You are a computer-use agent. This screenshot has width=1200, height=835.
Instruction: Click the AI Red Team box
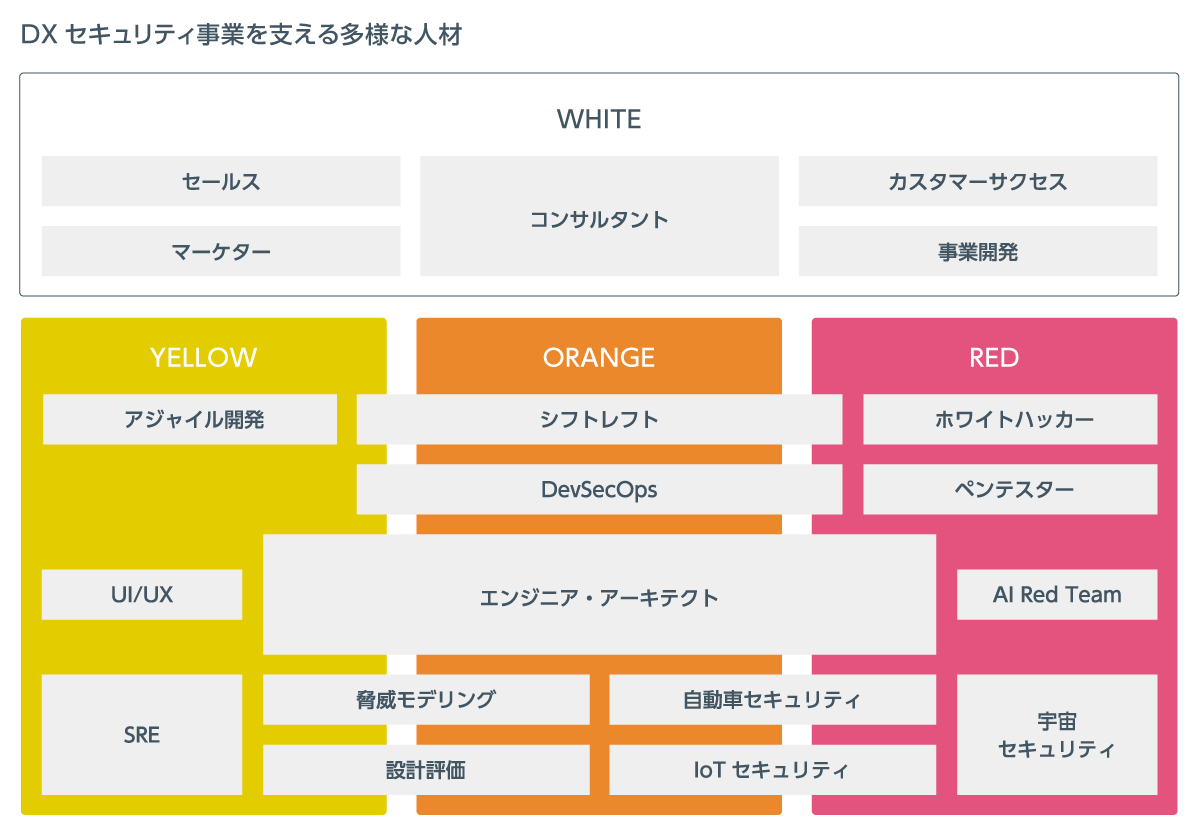(1057, 594)
